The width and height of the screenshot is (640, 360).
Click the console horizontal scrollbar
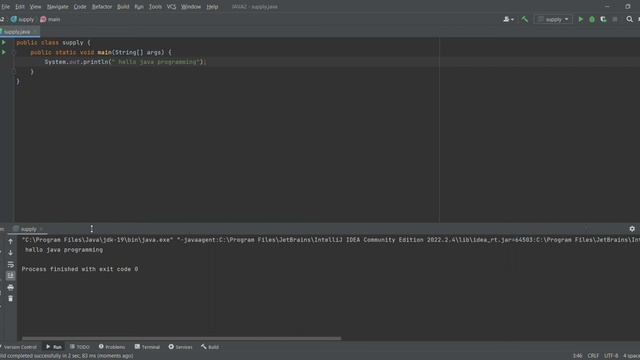[181, 338]
